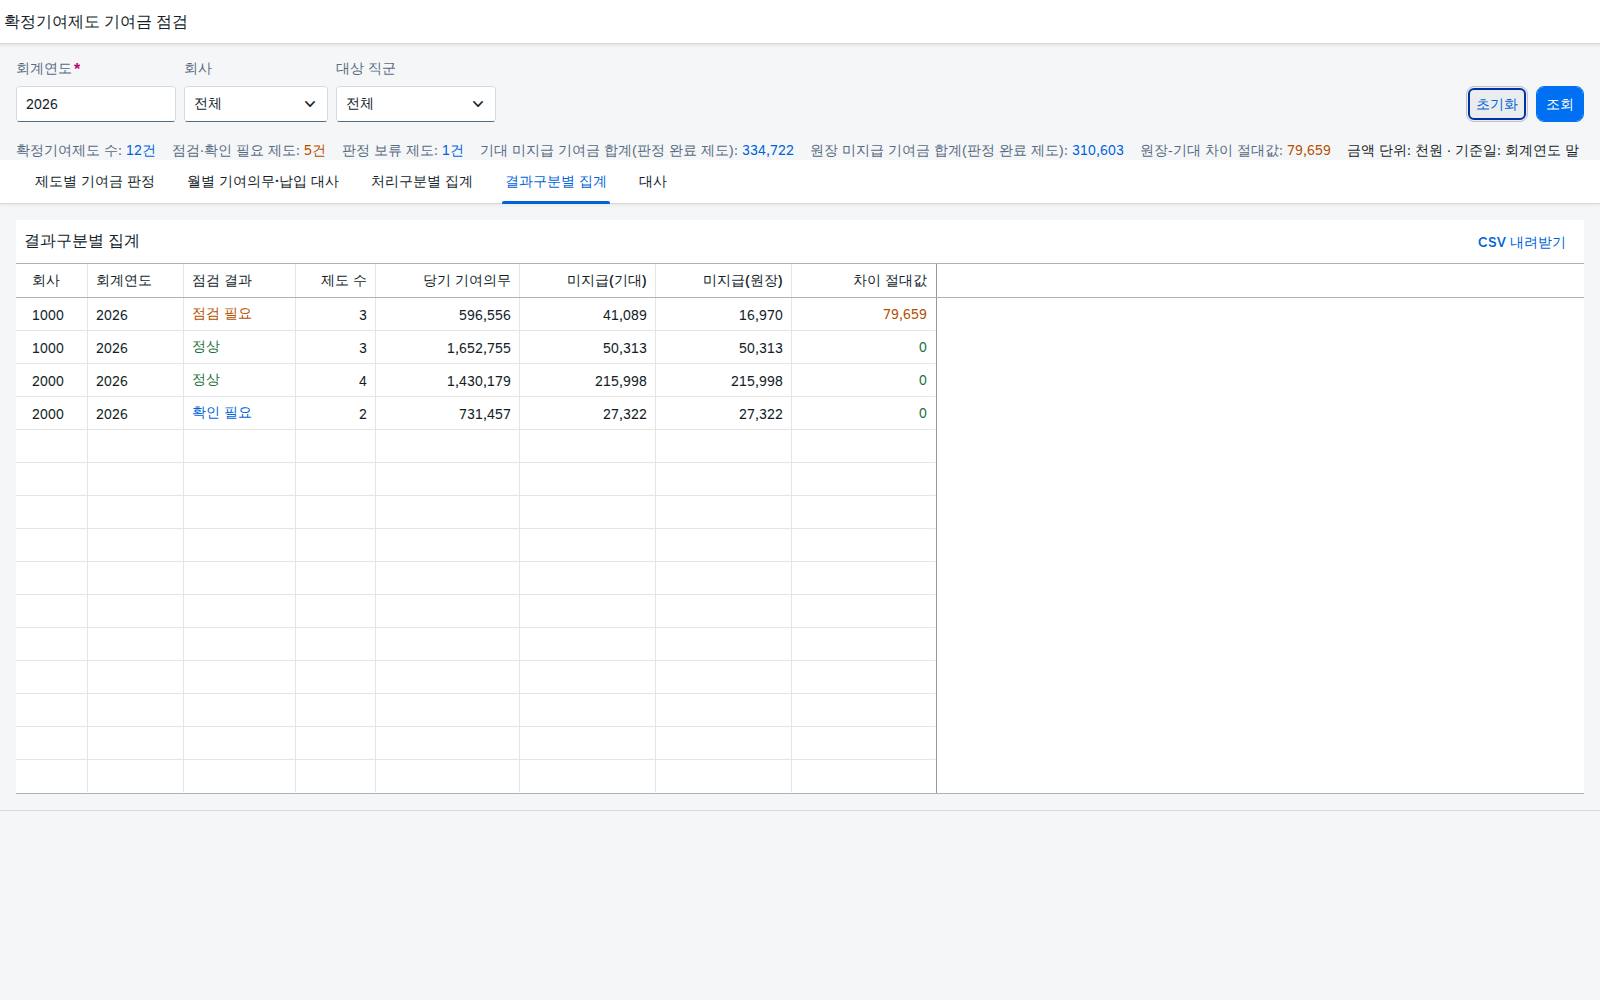Click the 점검 결과 column header
Viewport: 1600px width, 1000px height.
(240, 281)
